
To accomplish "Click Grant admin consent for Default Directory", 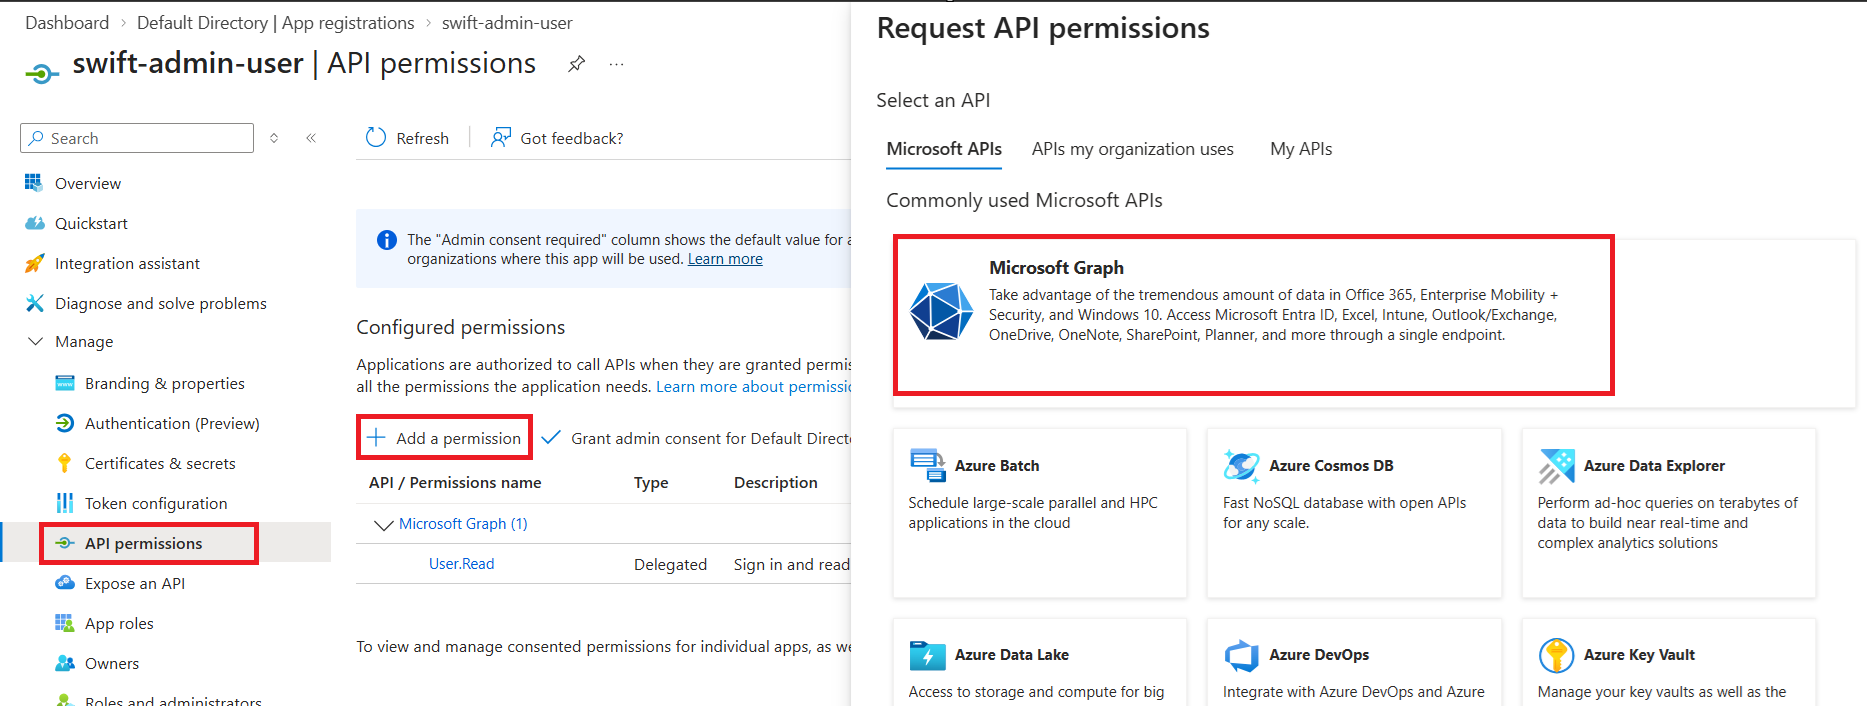I will pos(696,438).
